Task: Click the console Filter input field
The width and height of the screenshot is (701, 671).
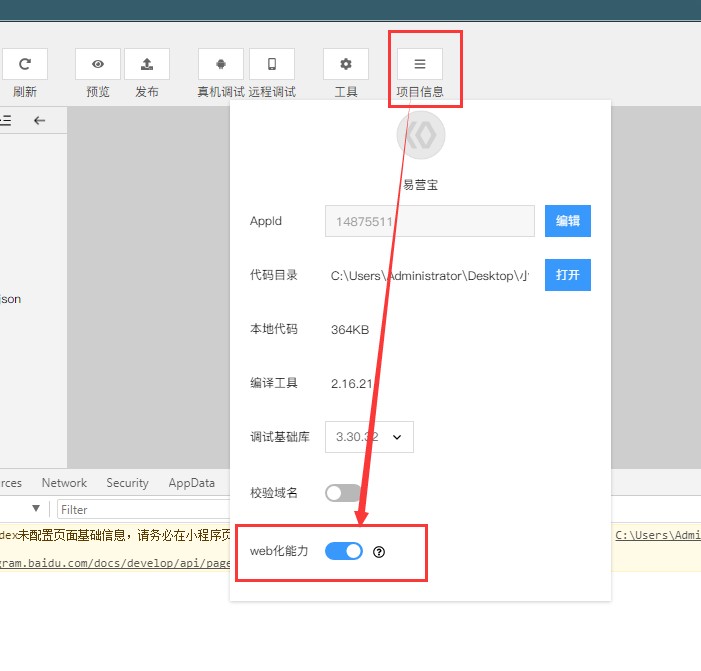Action: tap(140, 510)
